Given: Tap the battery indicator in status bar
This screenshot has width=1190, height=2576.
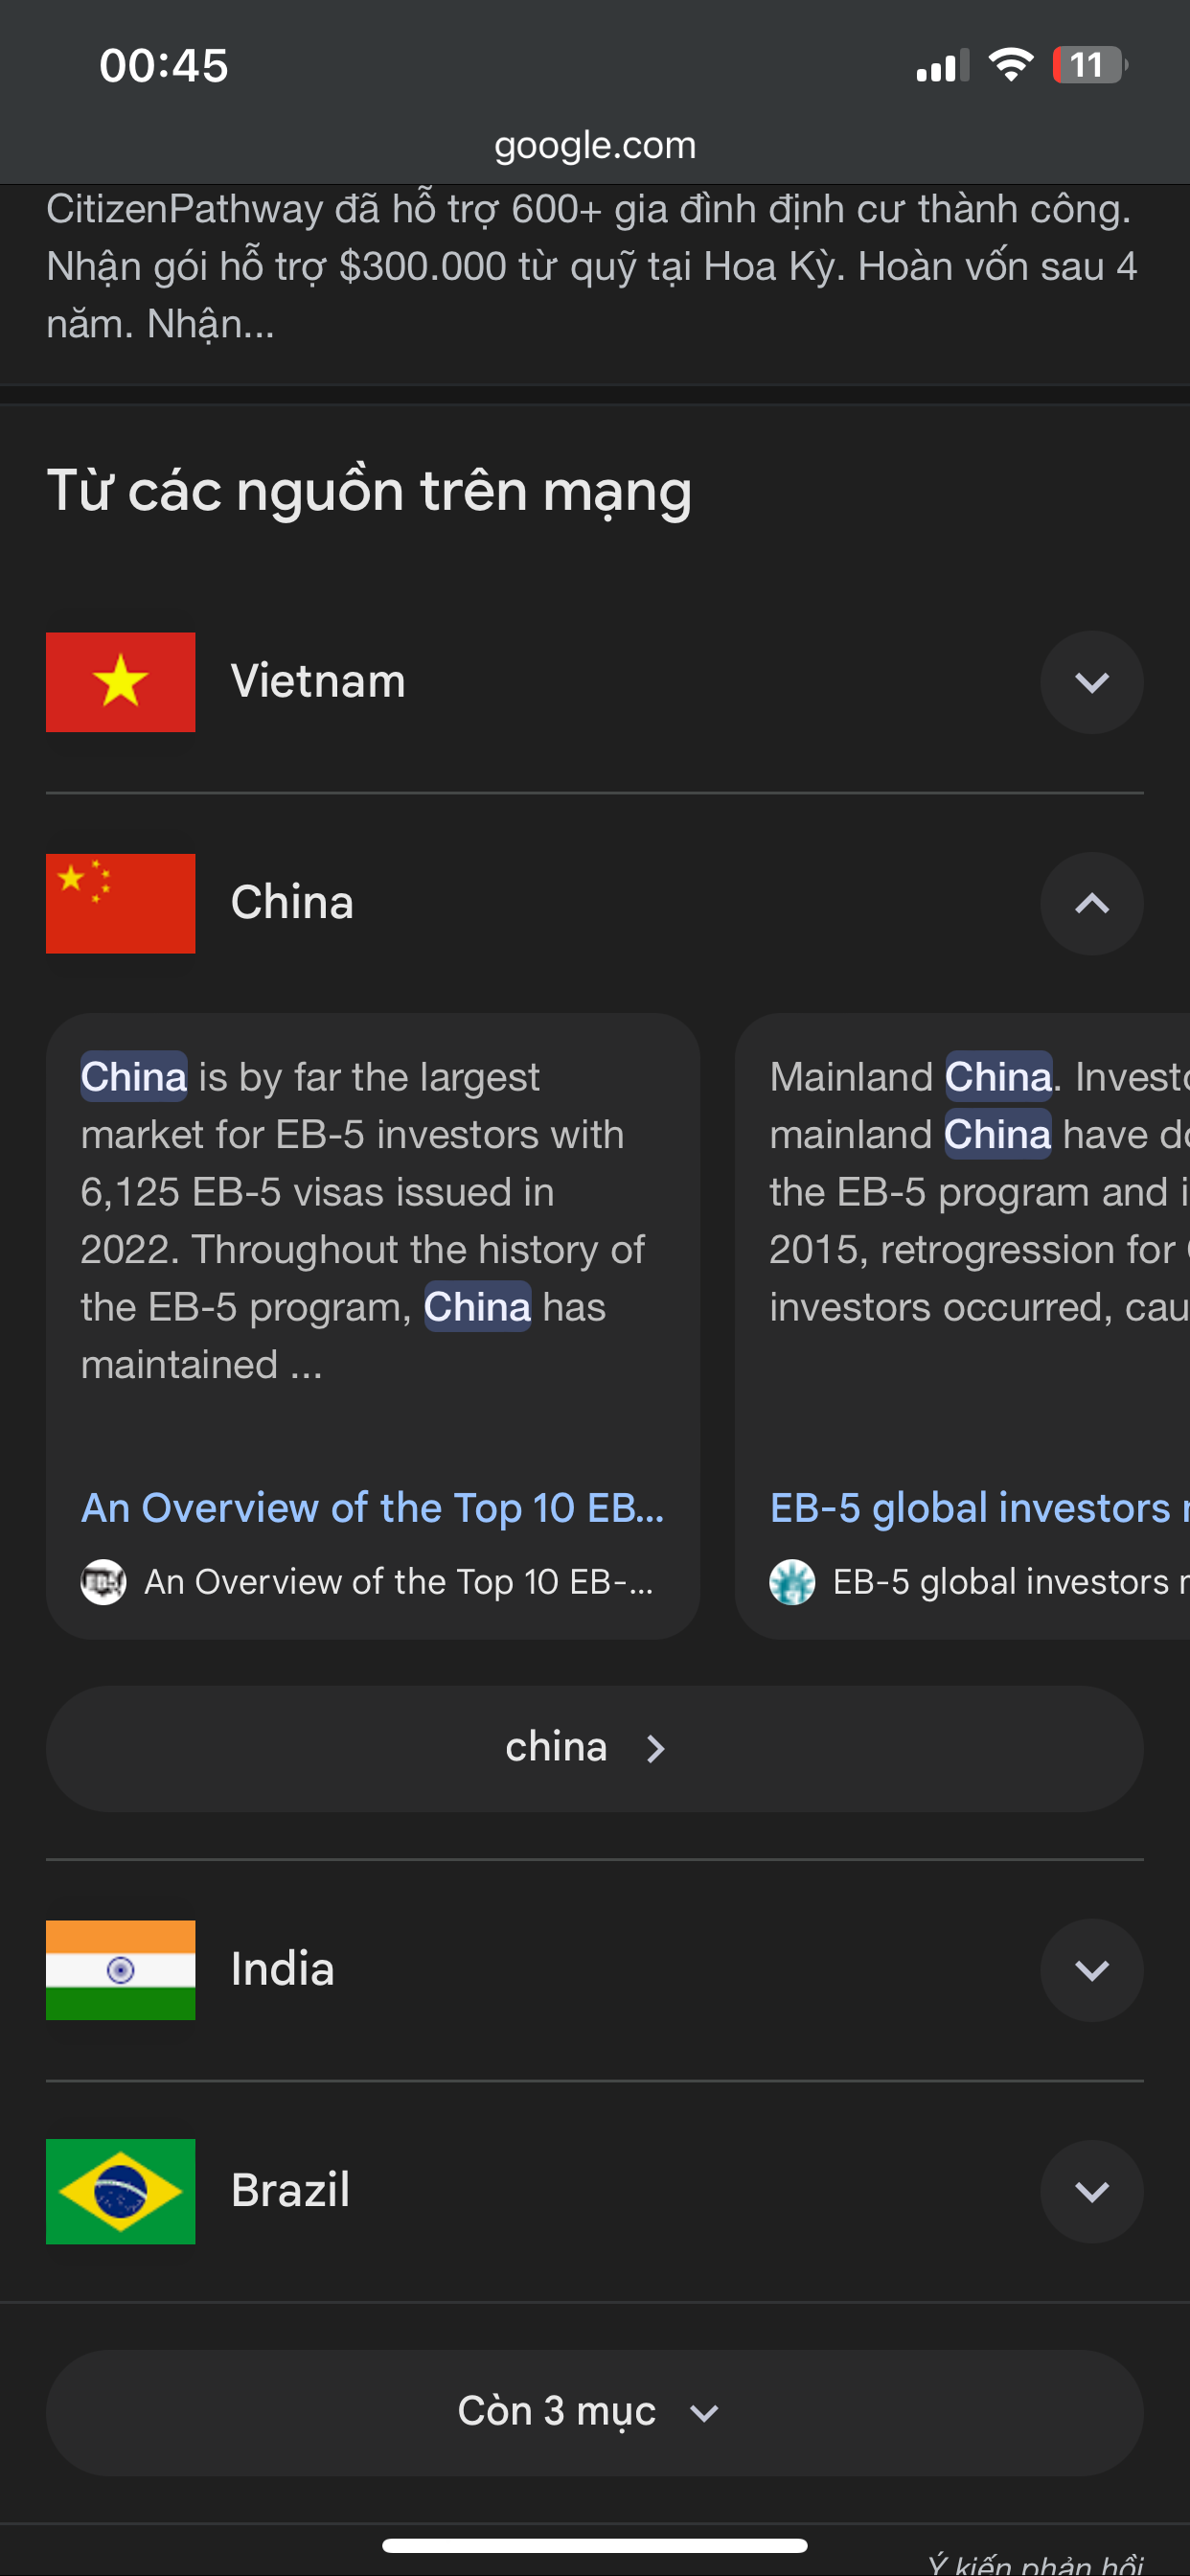Looking at the screenshot, I should point(1088,66).
